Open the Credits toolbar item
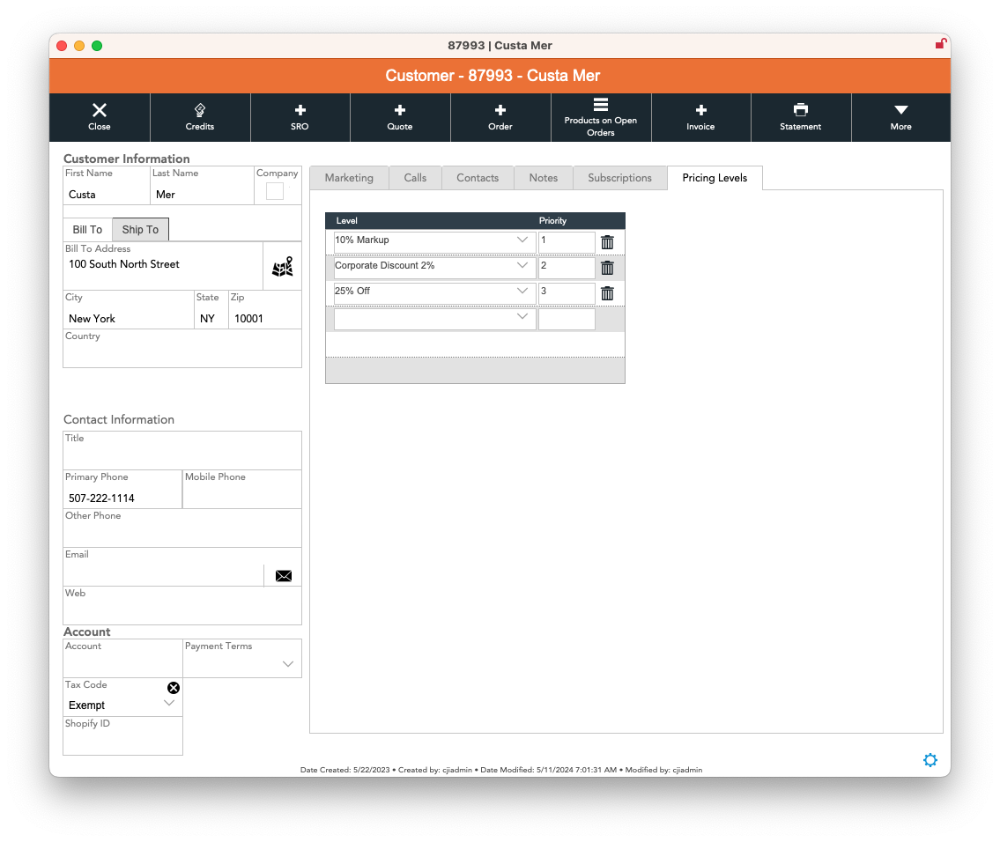Image resolution: width=1000 pixels, height=842 pixels. click(200, 117)
